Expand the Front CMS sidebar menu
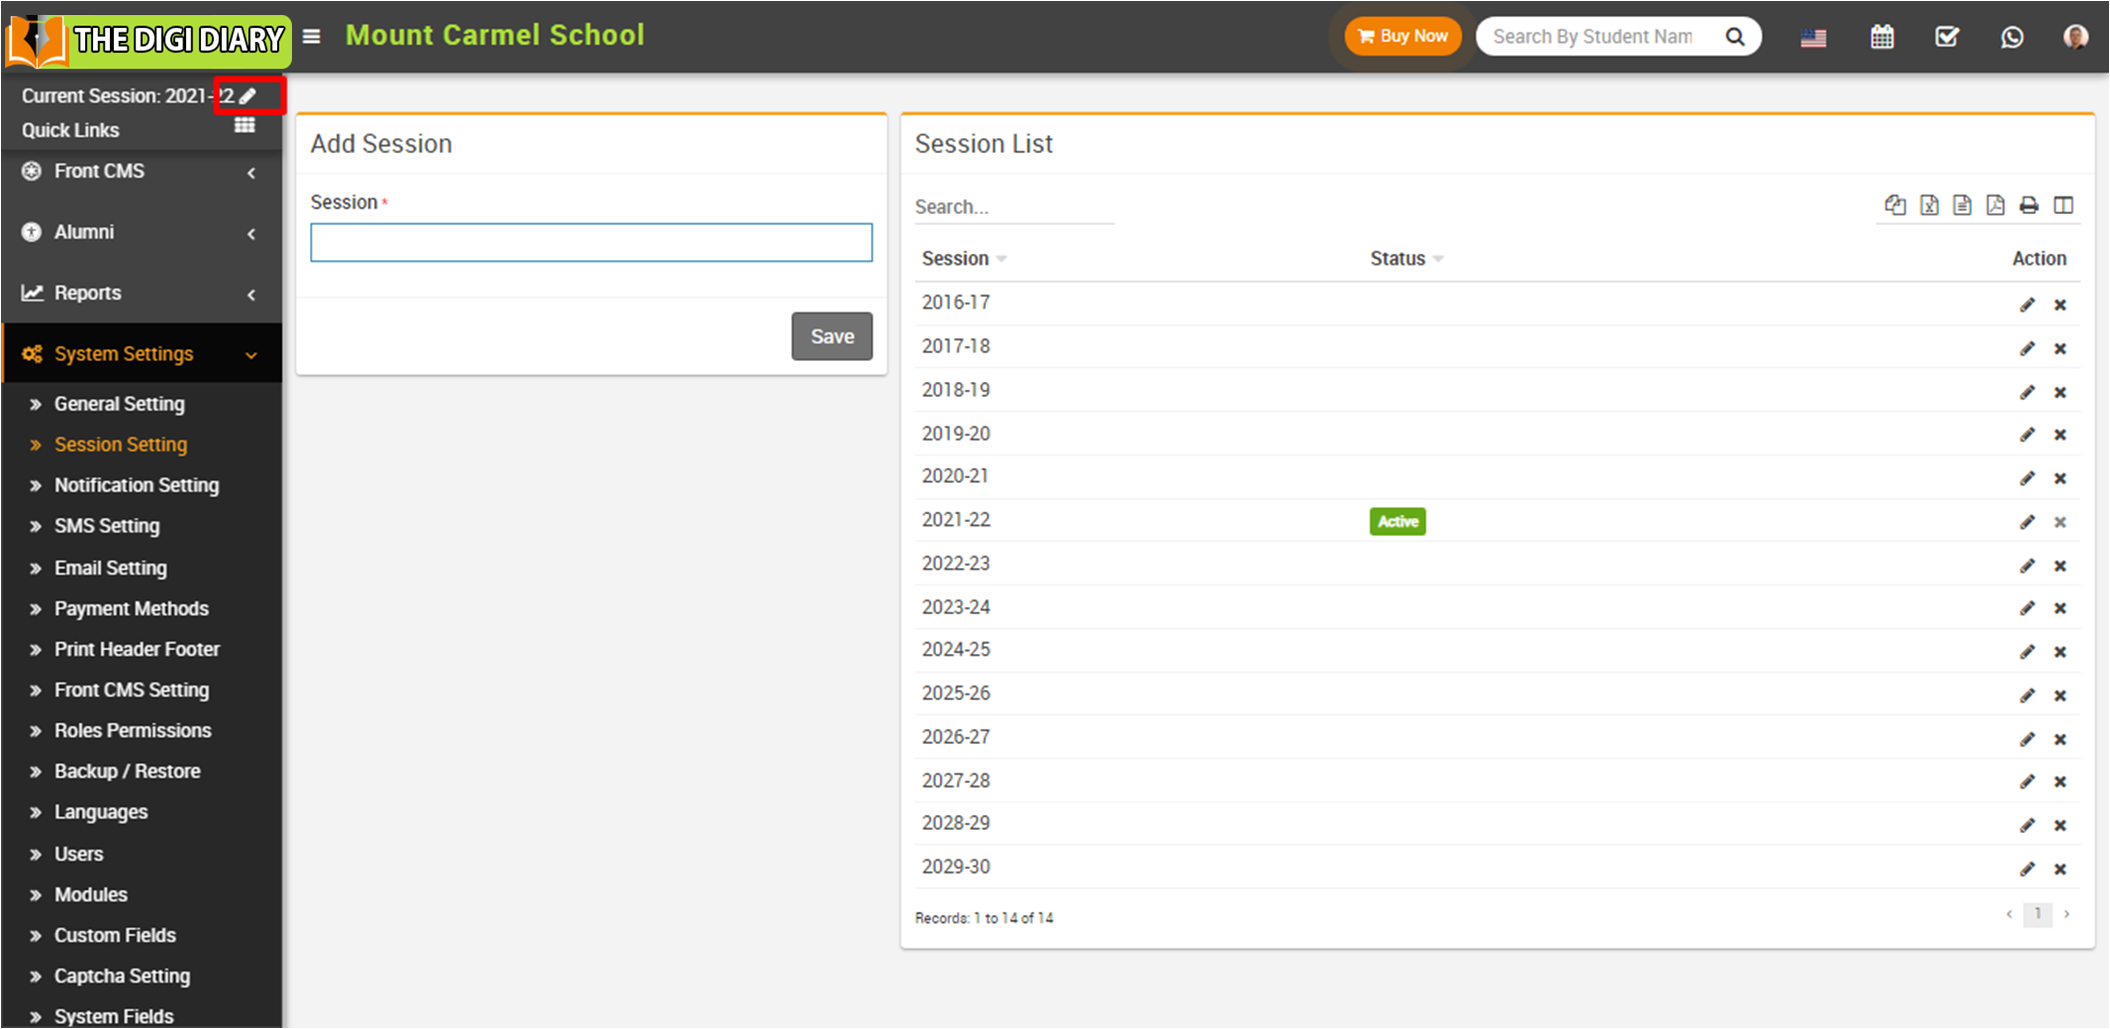 coord(140,172)
